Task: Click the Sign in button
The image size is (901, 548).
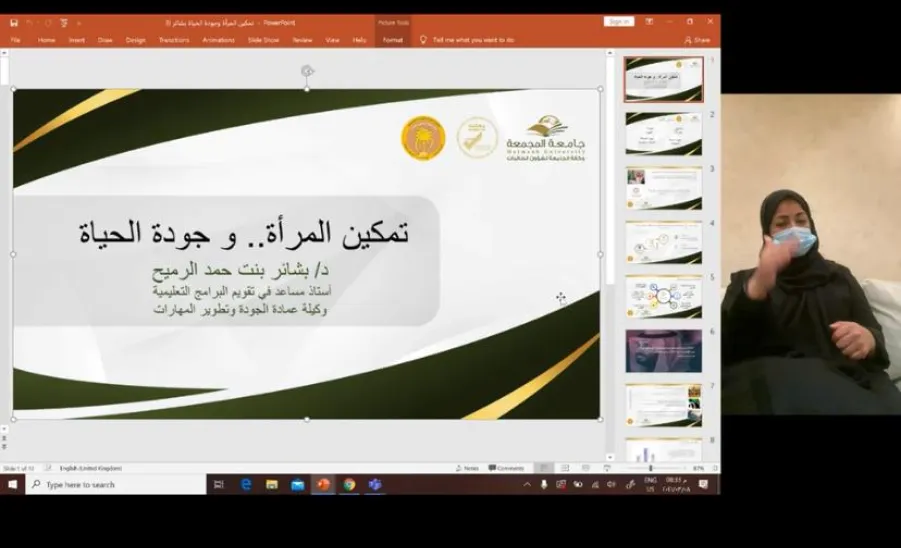Action: coord(619,22)
